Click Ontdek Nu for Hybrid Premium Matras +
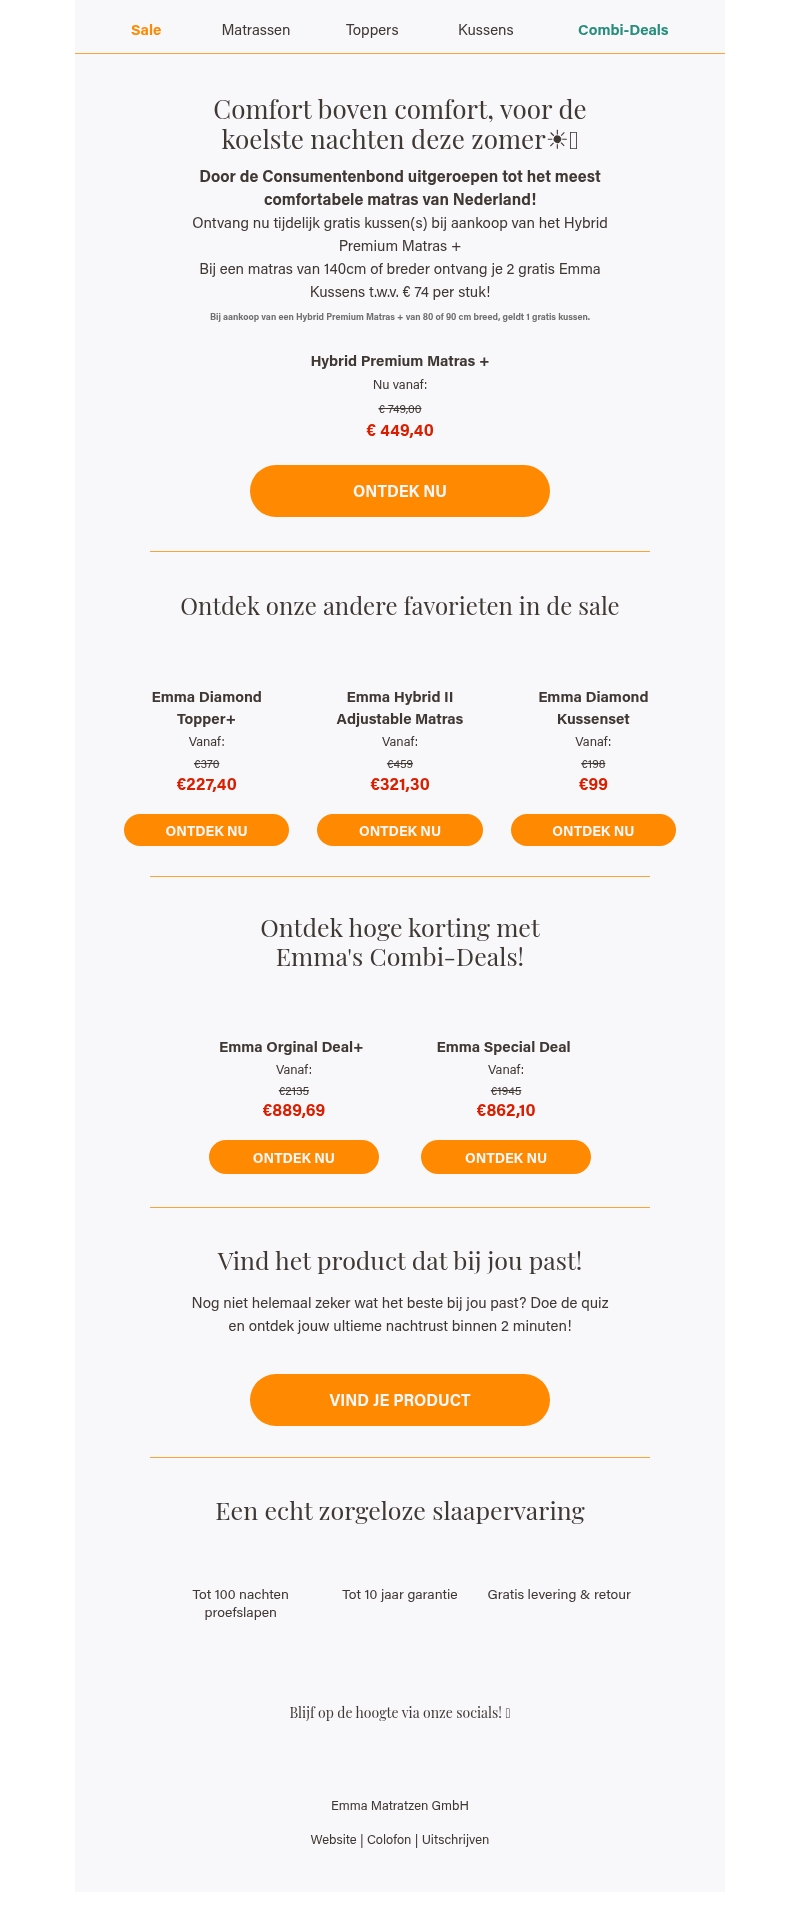 [400, 491]
